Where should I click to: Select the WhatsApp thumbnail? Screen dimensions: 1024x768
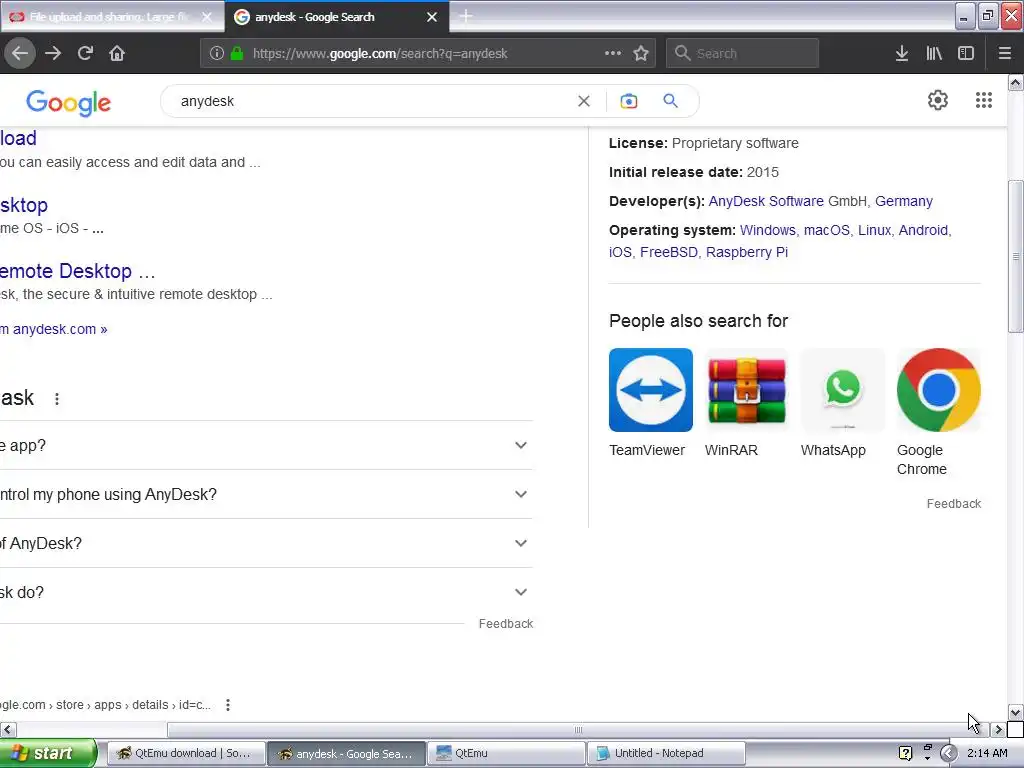tap(842, 390)
